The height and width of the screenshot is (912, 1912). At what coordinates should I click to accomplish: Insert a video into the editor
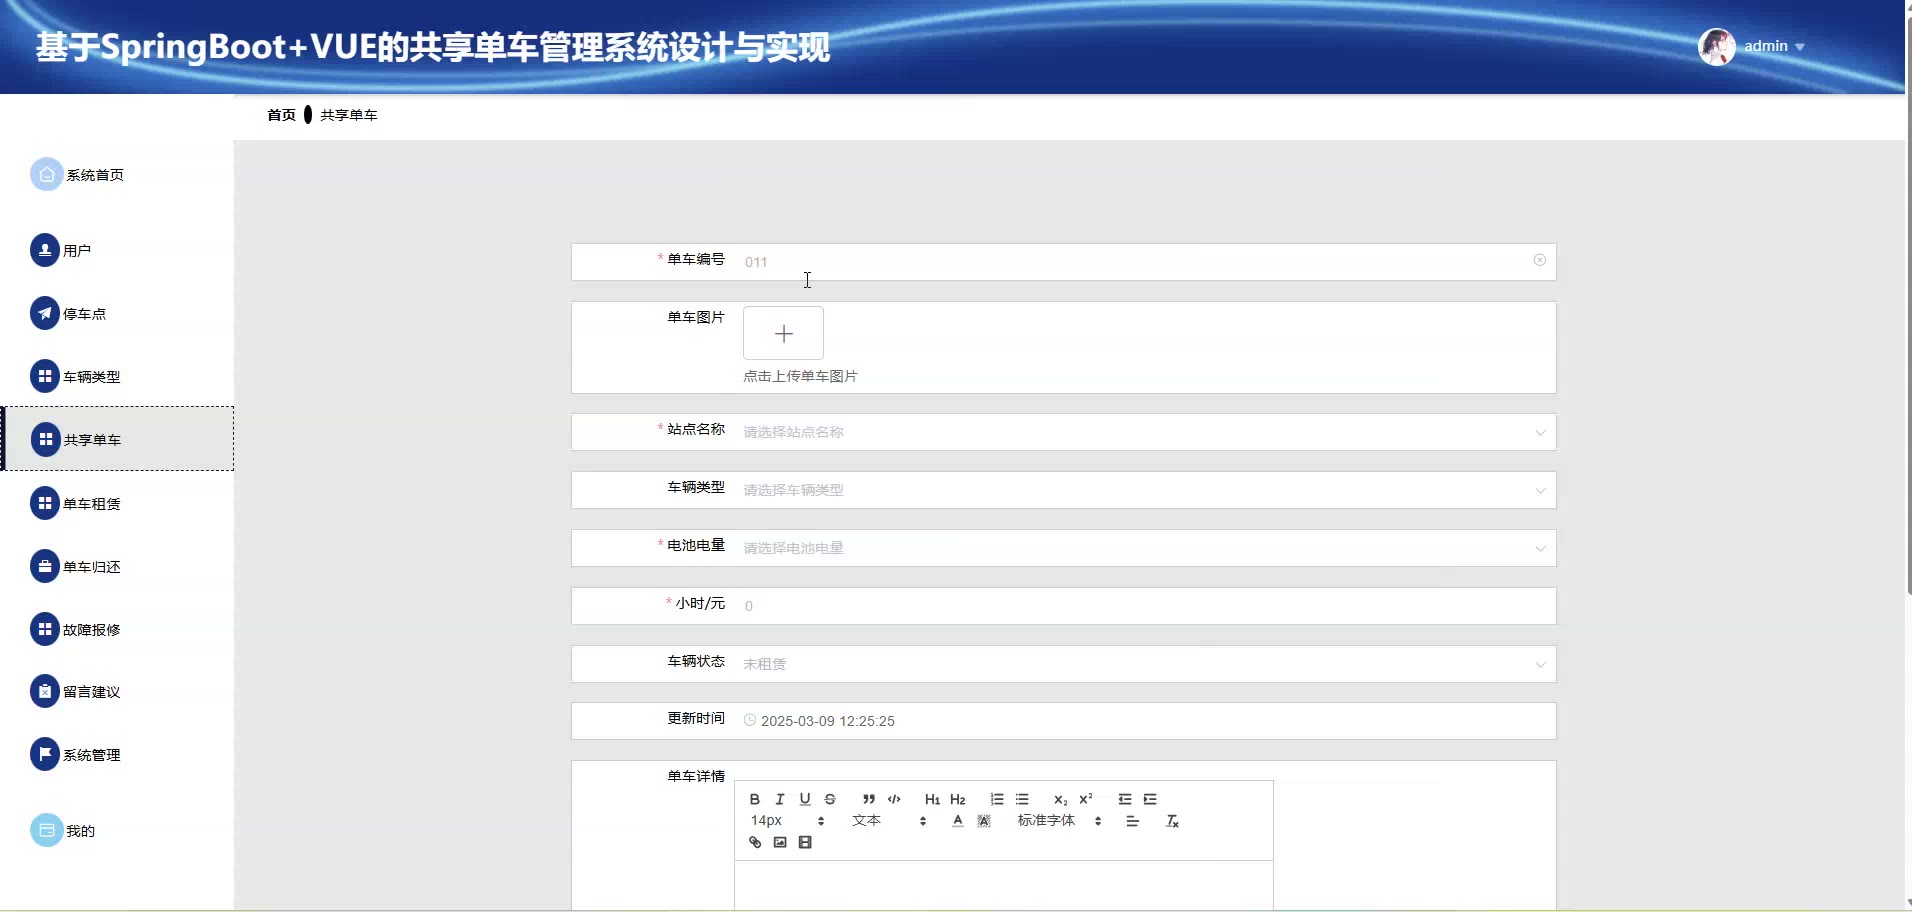coord(805,842)
